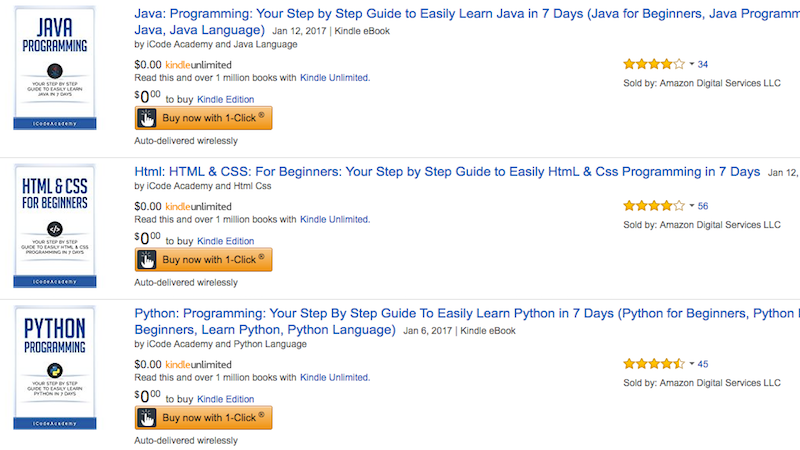The width and height of the screenshot is (800, 450).
Task: Open Kindle Edition link for Python book
Action: tap(226, 399)
